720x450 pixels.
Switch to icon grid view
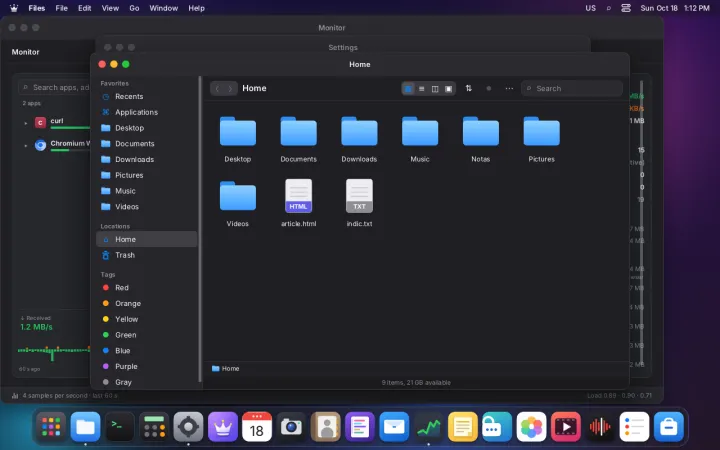coord(408,89)
